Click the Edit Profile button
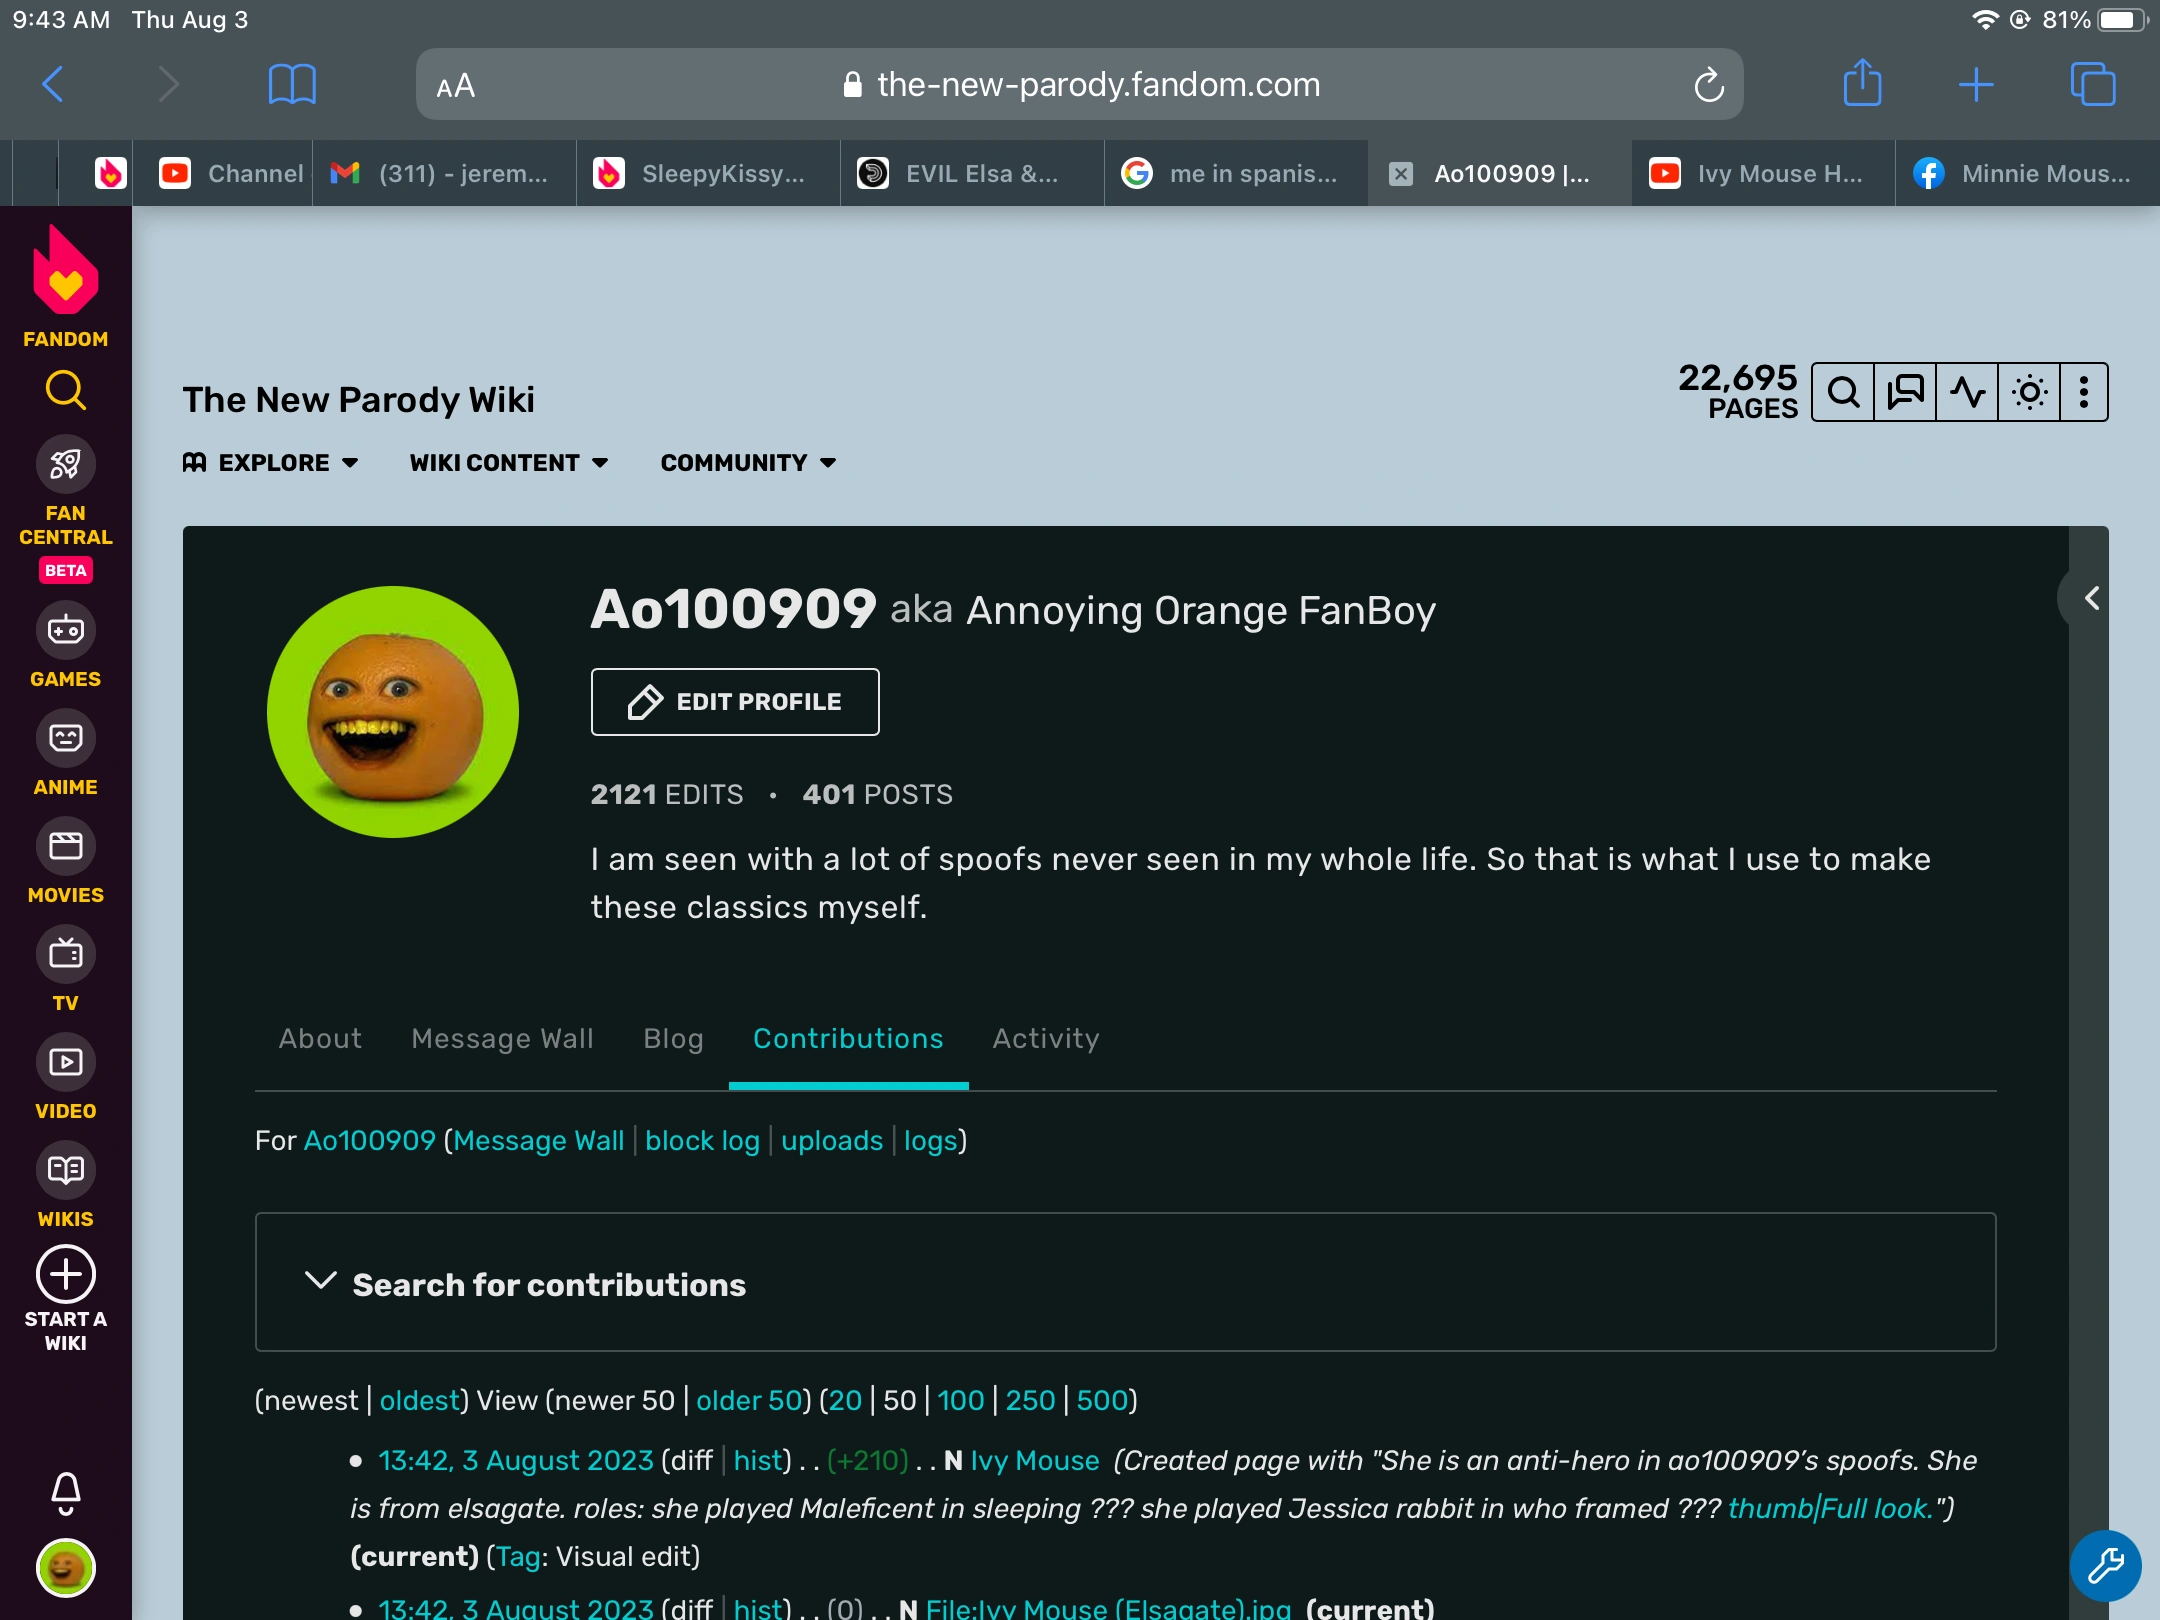This screenshot has height=1620, width=2160. pyautogui.click(x=735, y=702)
